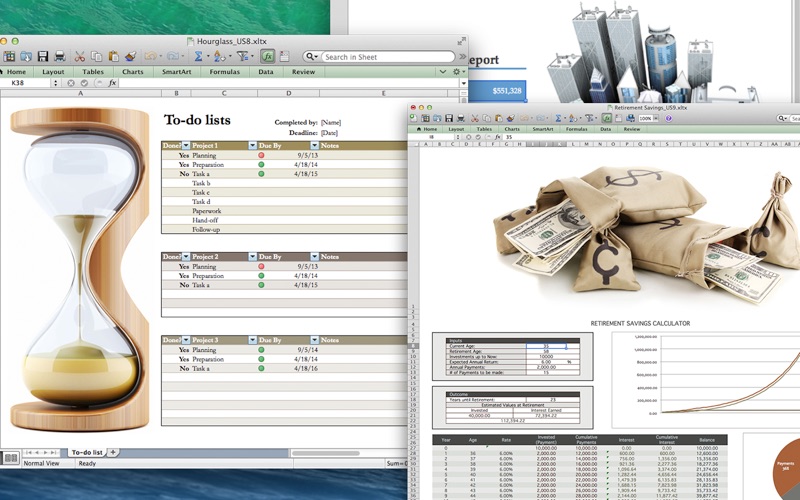
Task: Add a new sheet with plus button
Action: pos(113,453)
